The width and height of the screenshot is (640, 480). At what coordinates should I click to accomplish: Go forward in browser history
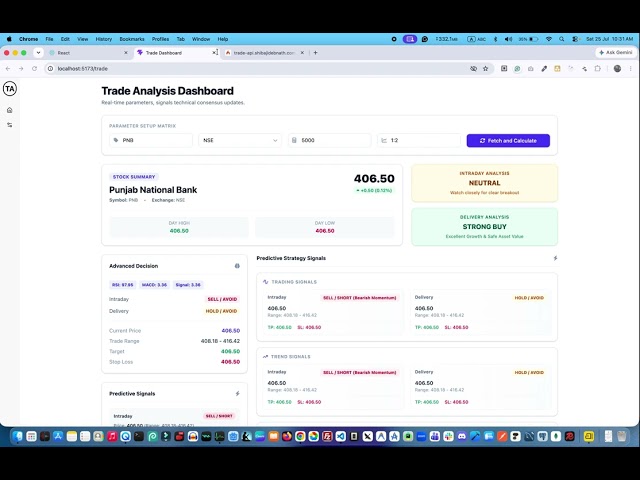(x=21, y=69)
